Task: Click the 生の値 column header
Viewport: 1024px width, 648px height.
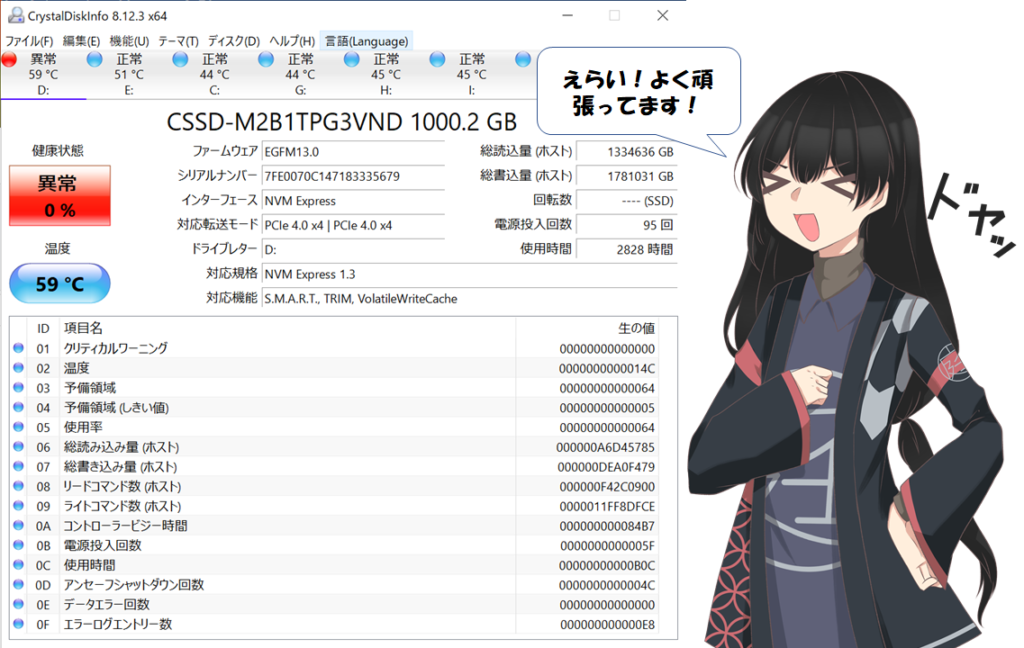Action: pyautogui.click(x=637, y=328)
